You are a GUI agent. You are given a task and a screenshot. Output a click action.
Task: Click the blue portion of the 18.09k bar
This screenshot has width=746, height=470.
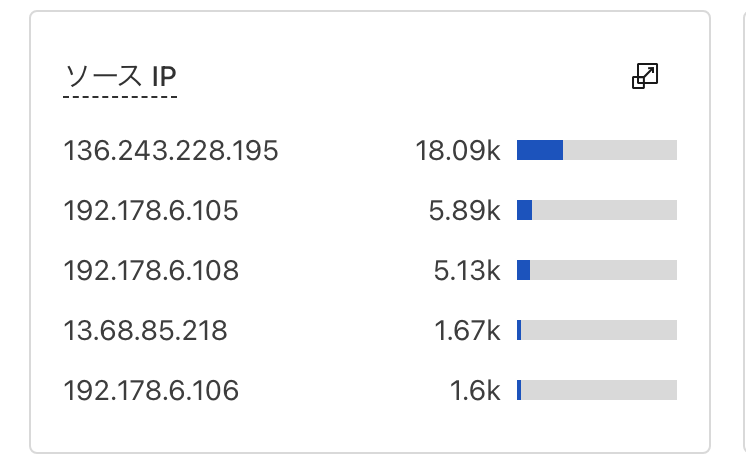[x=540, y=150]
